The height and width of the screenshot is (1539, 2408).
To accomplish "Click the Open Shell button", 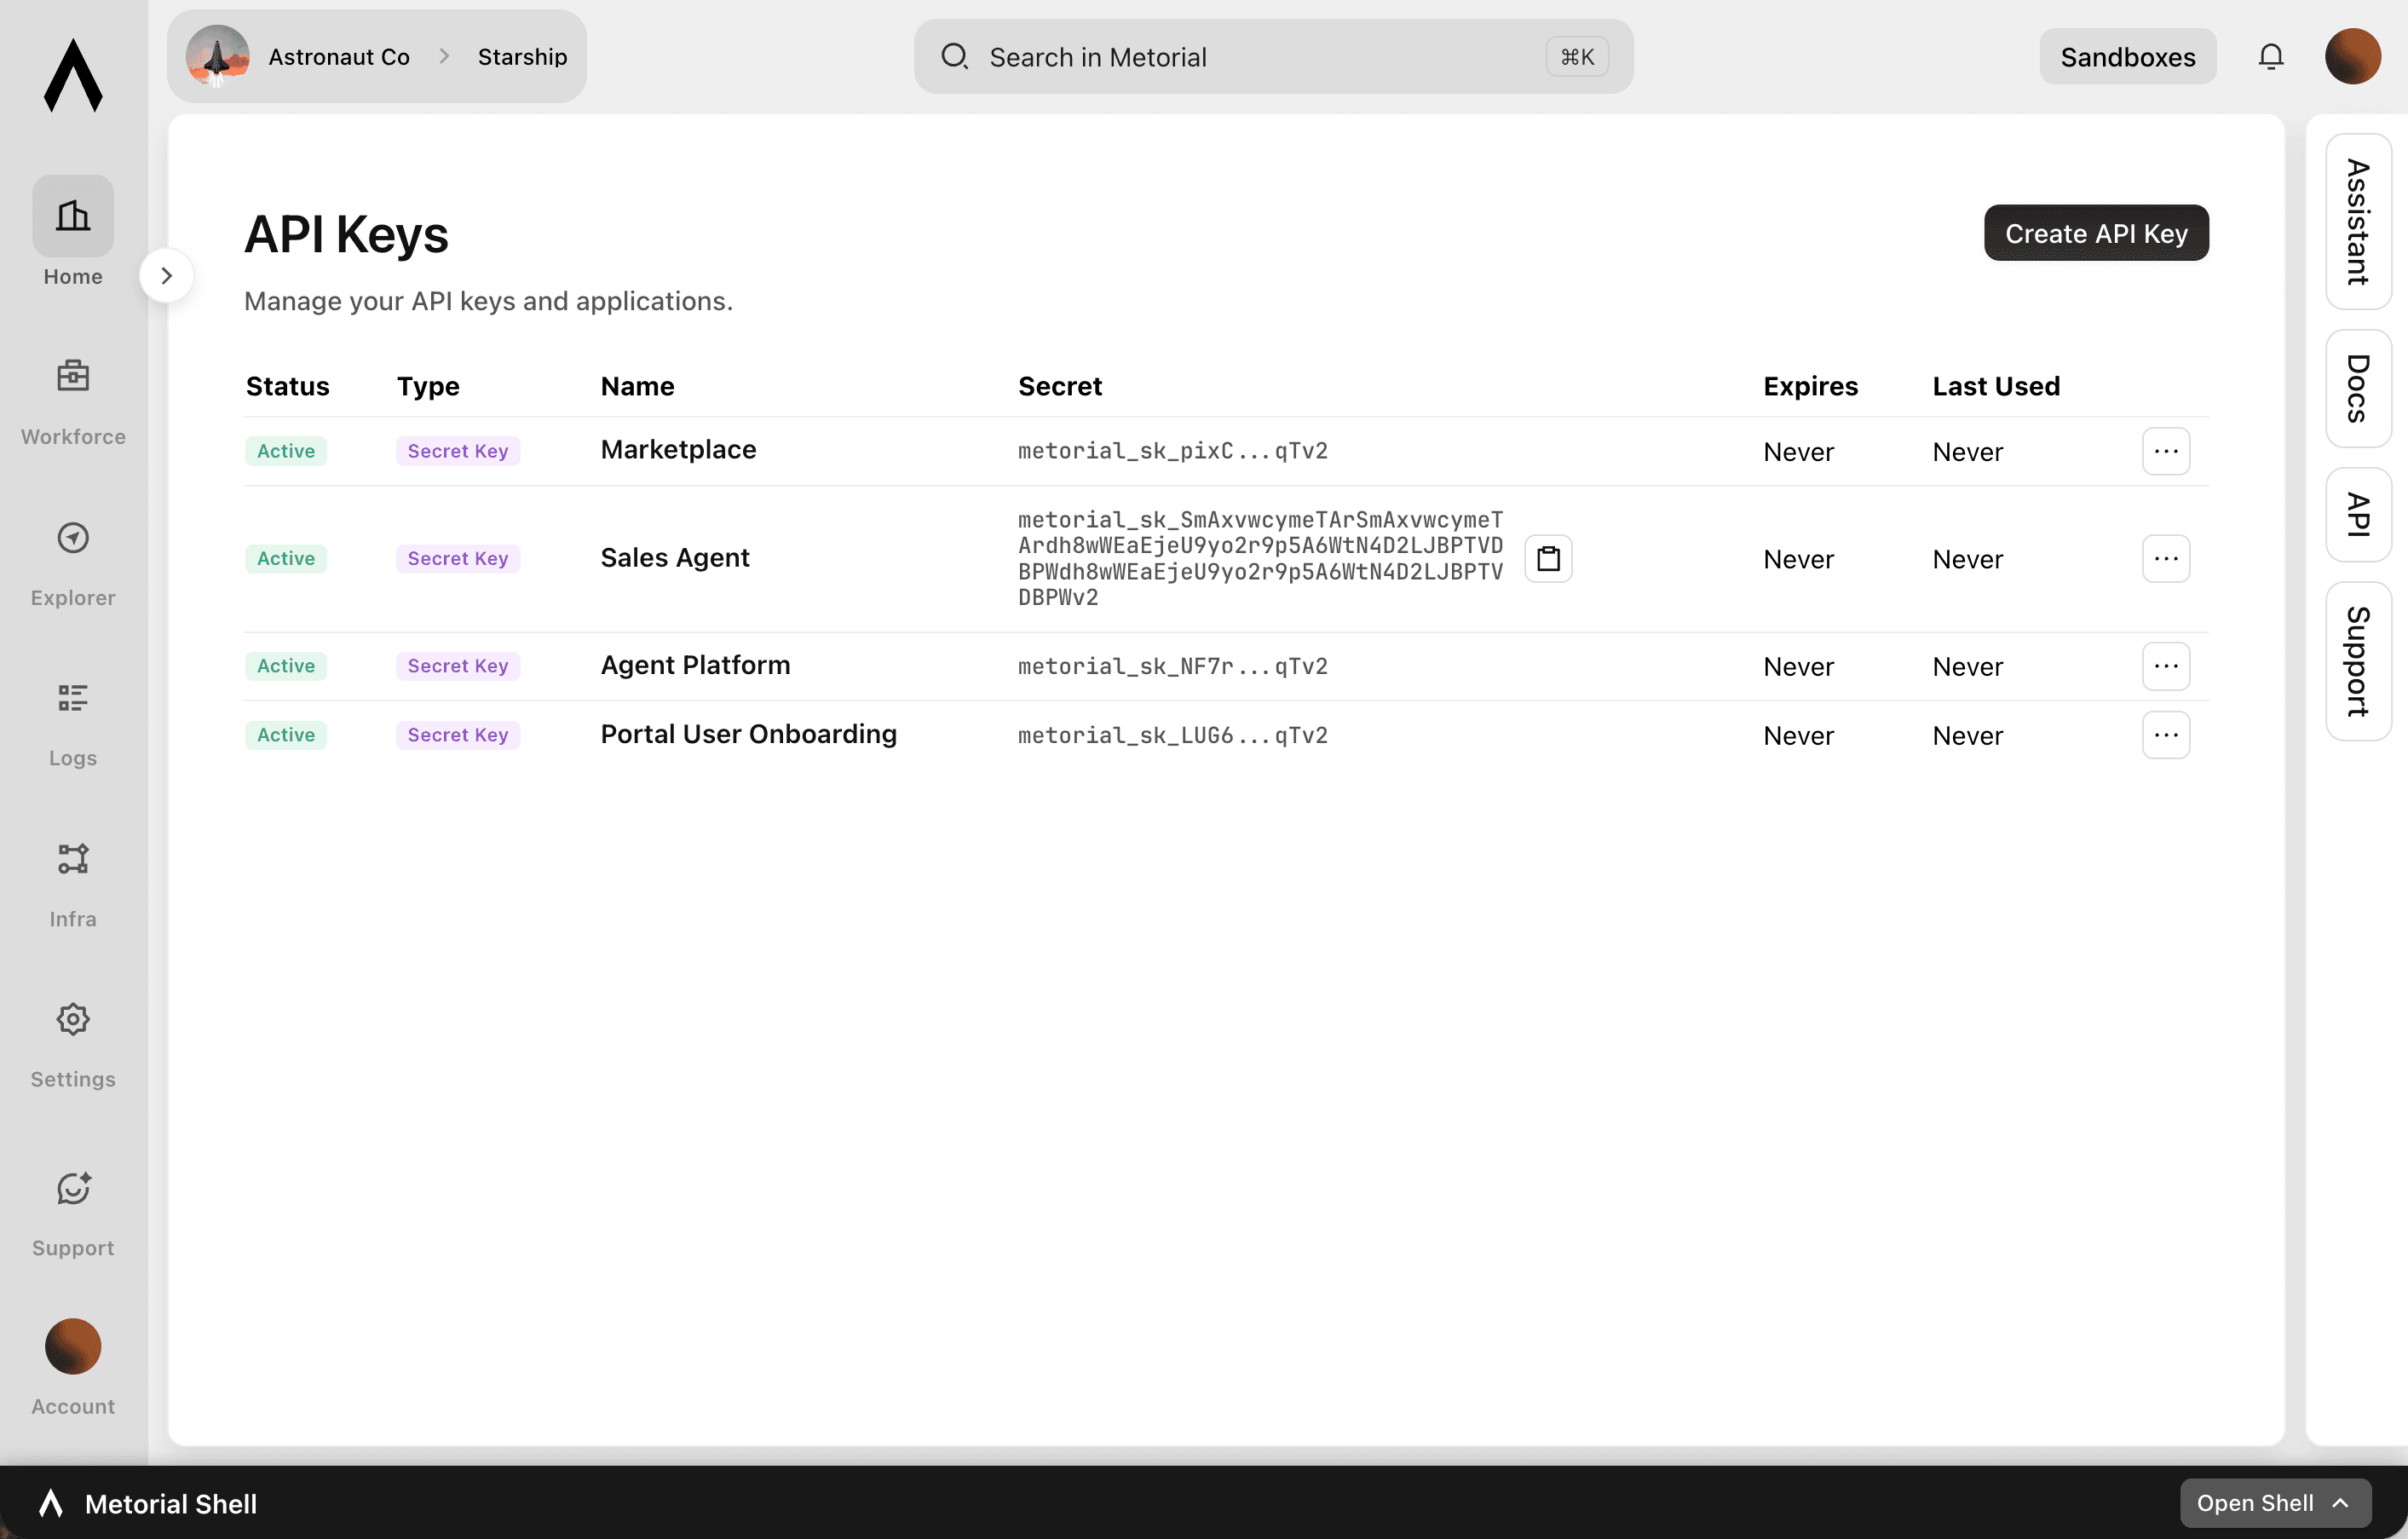I will coord(2275,1503).
